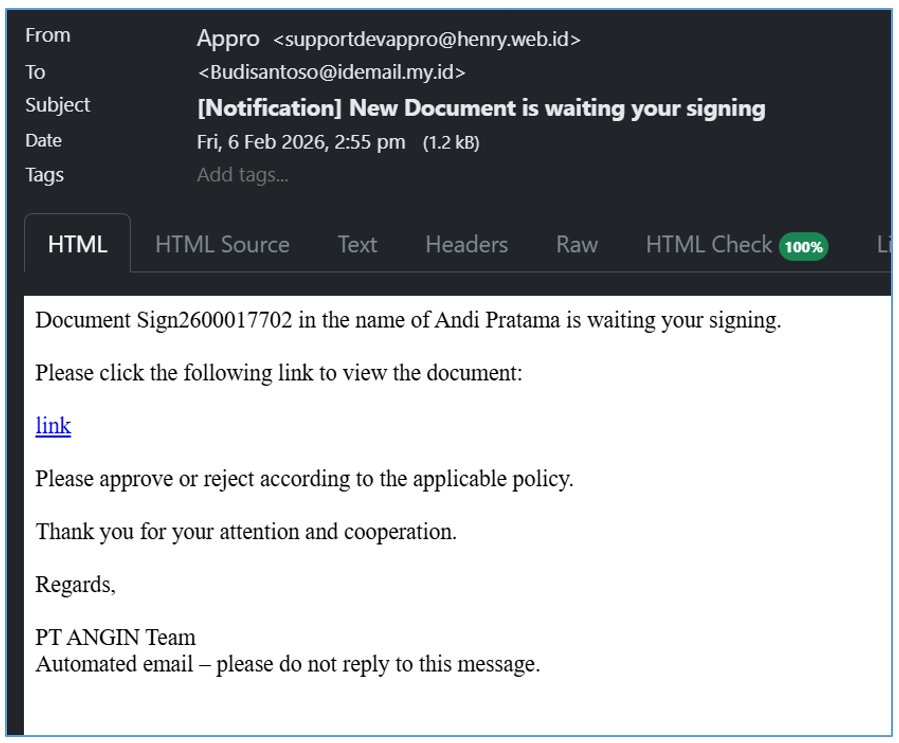Open the HTML Source tab

point(222,245)
